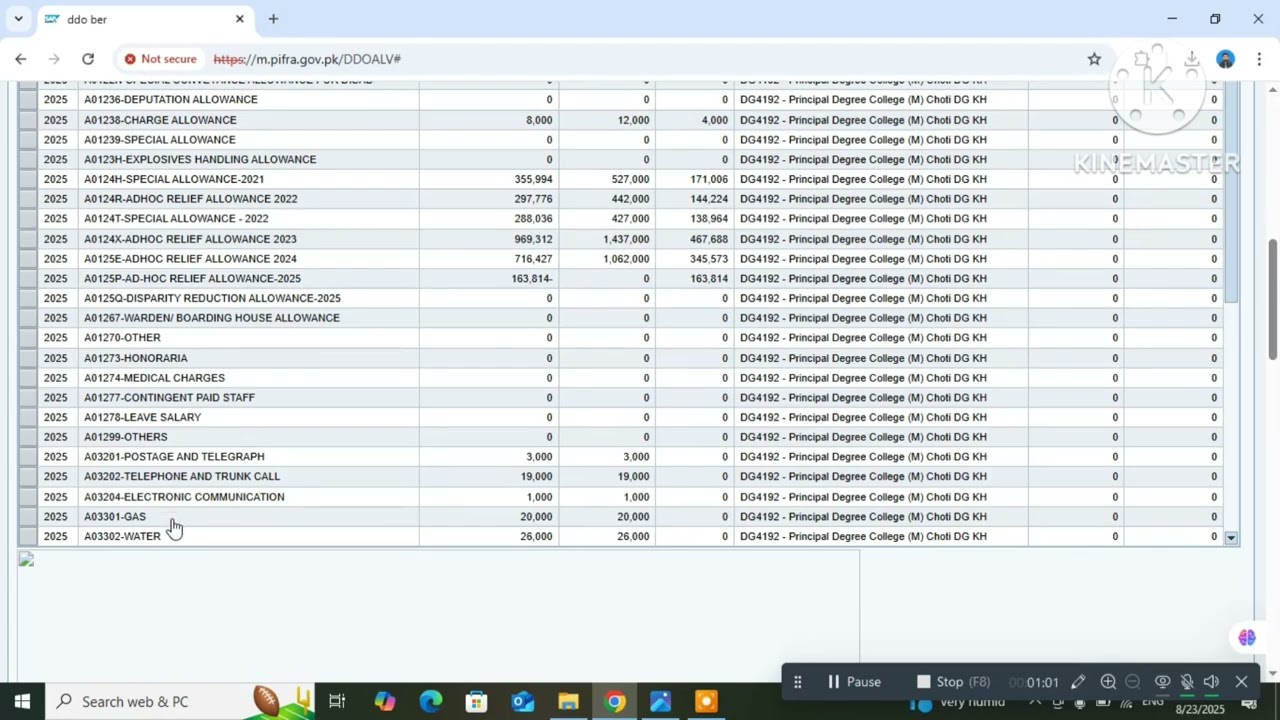Bookmark this page with the star icon

[1094, 59]
